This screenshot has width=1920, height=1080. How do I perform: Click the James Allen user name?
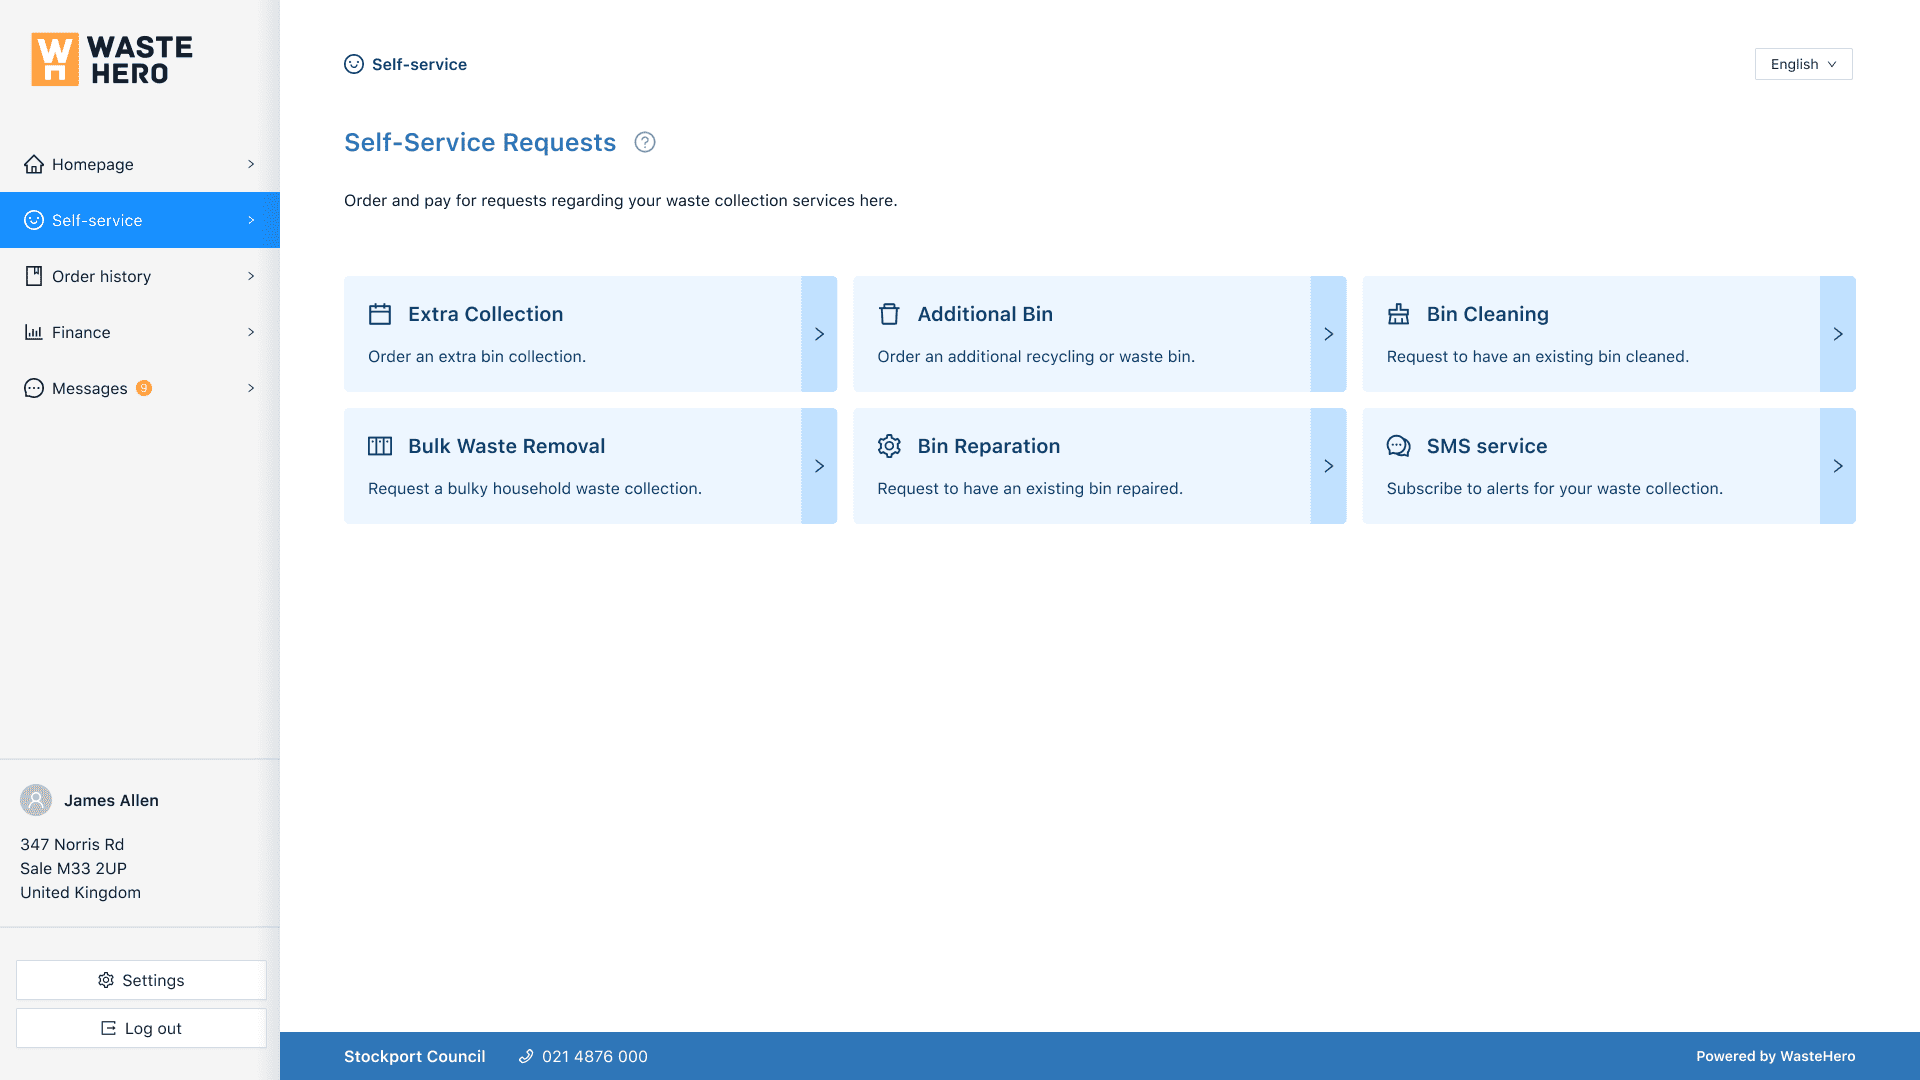coord(111,800)
